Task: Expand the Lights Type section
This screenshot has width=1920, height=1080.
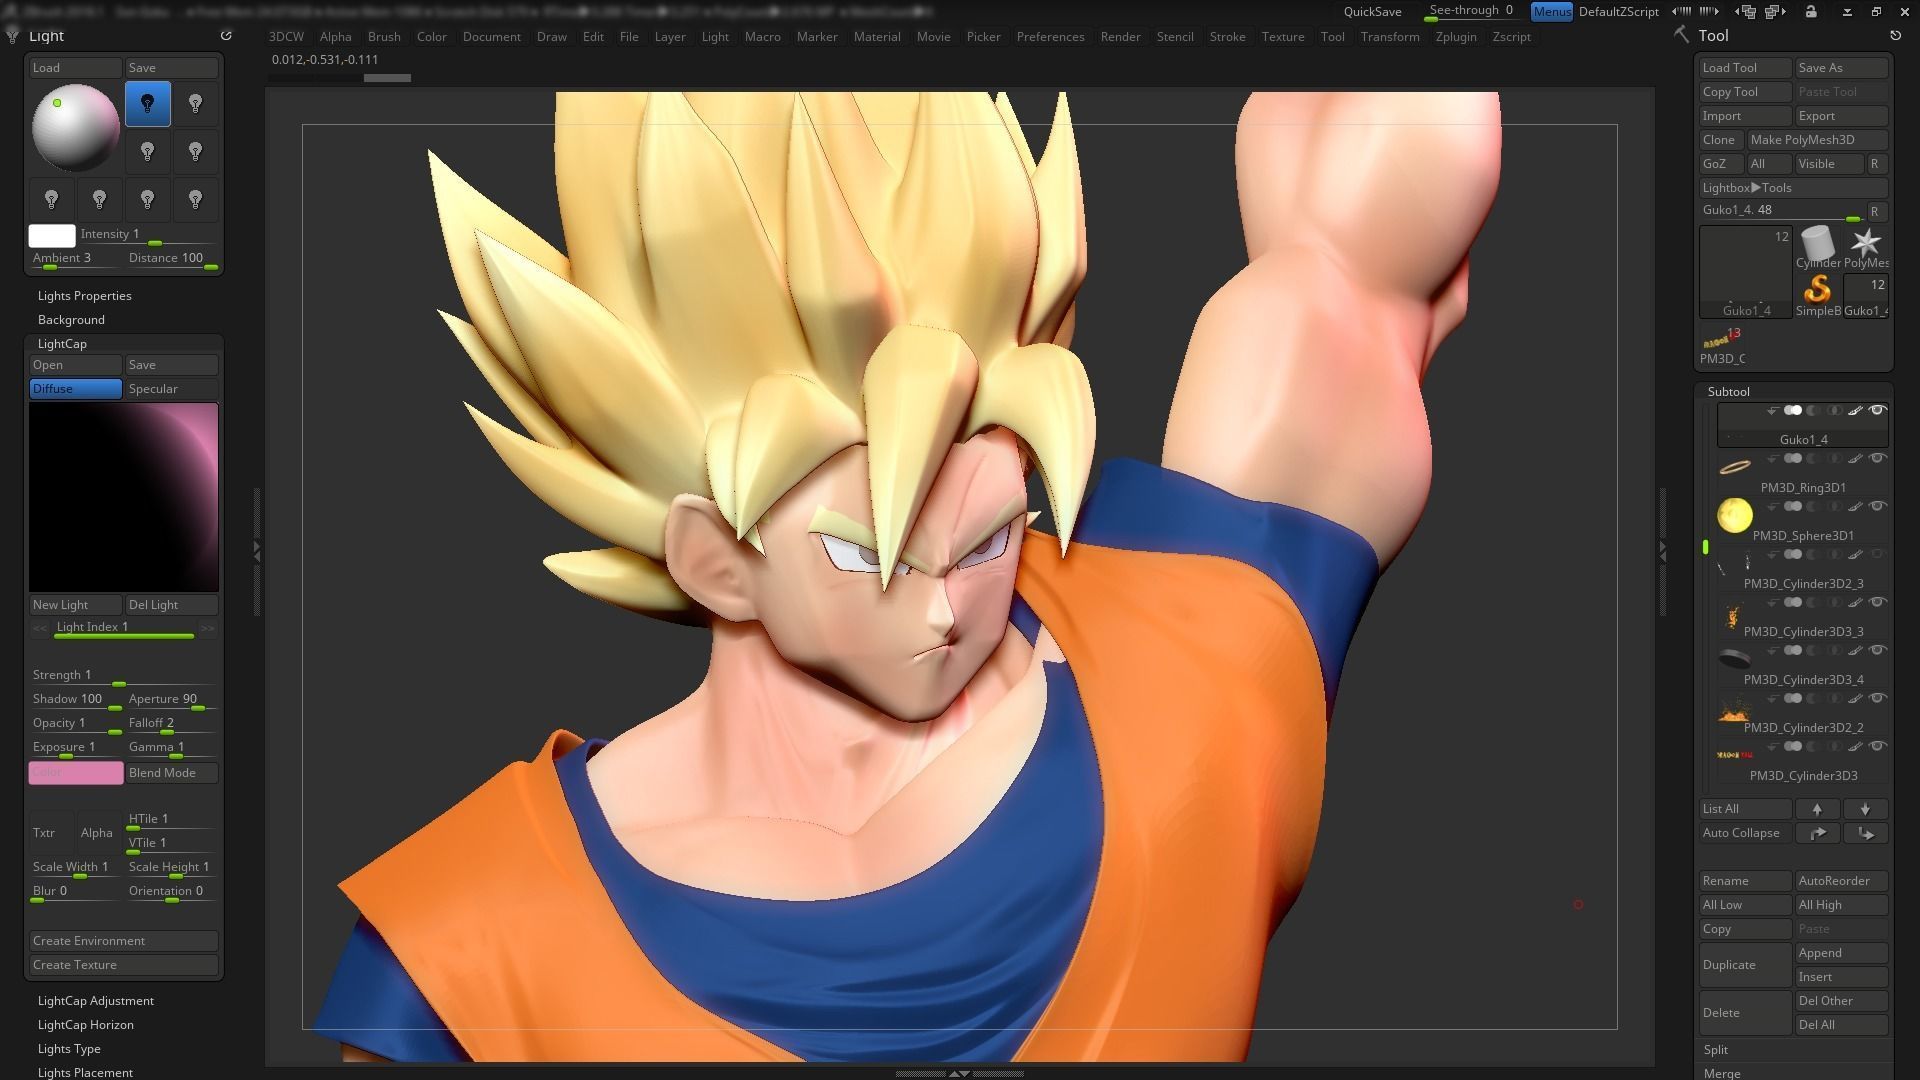Action: tap(69, 1049)
